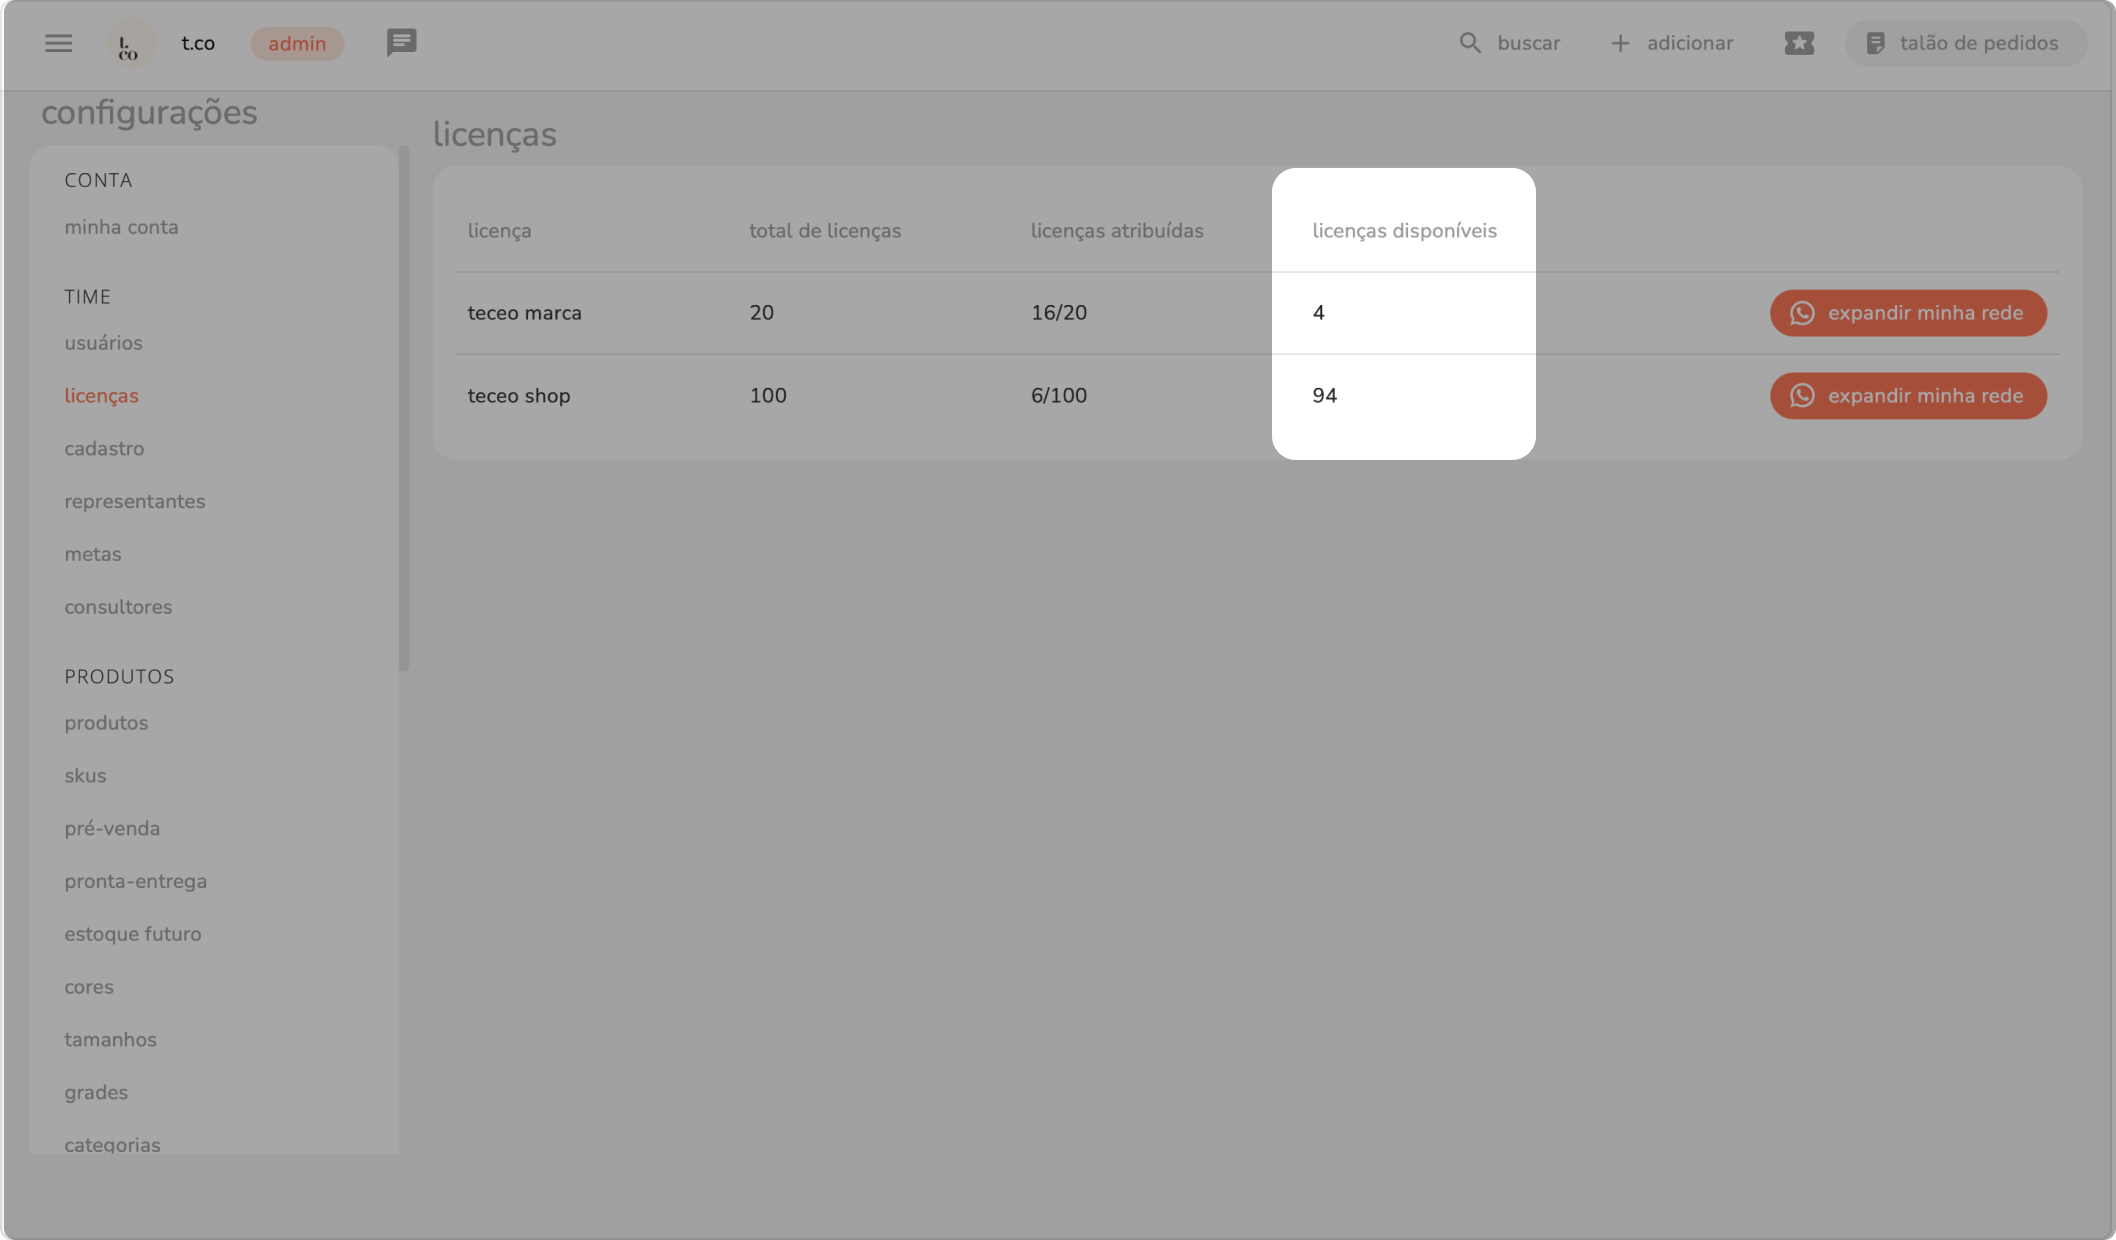Image resolution: width=2116 pixels, height=1240 pixels.
Task: Open minha conta settings
Action: pos(121,227)
